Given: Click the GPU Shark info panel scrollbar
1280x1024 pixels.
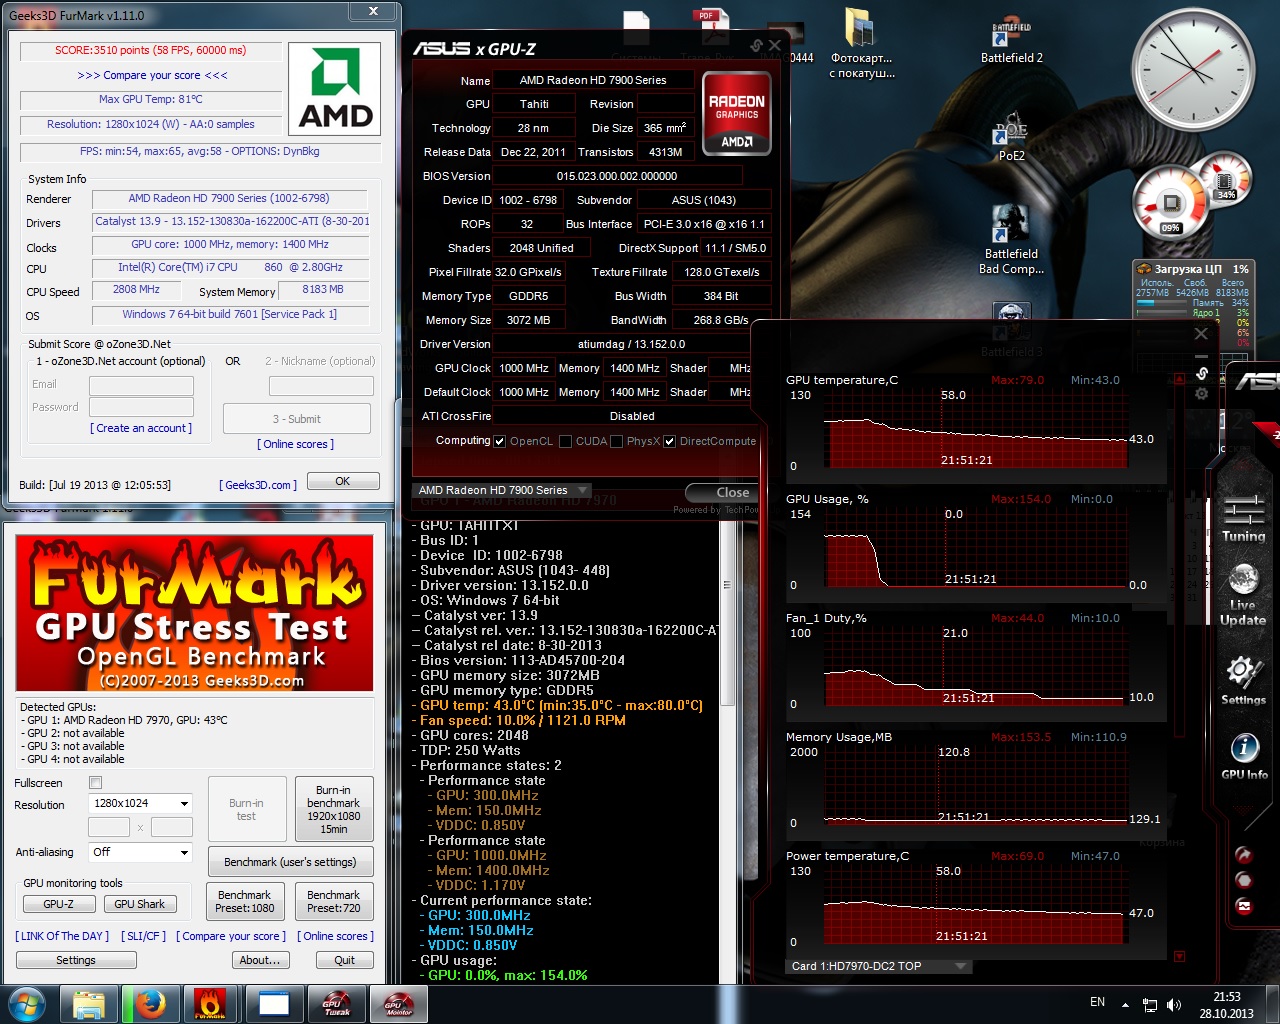Looking at the screenshot, I should (727, 612).
